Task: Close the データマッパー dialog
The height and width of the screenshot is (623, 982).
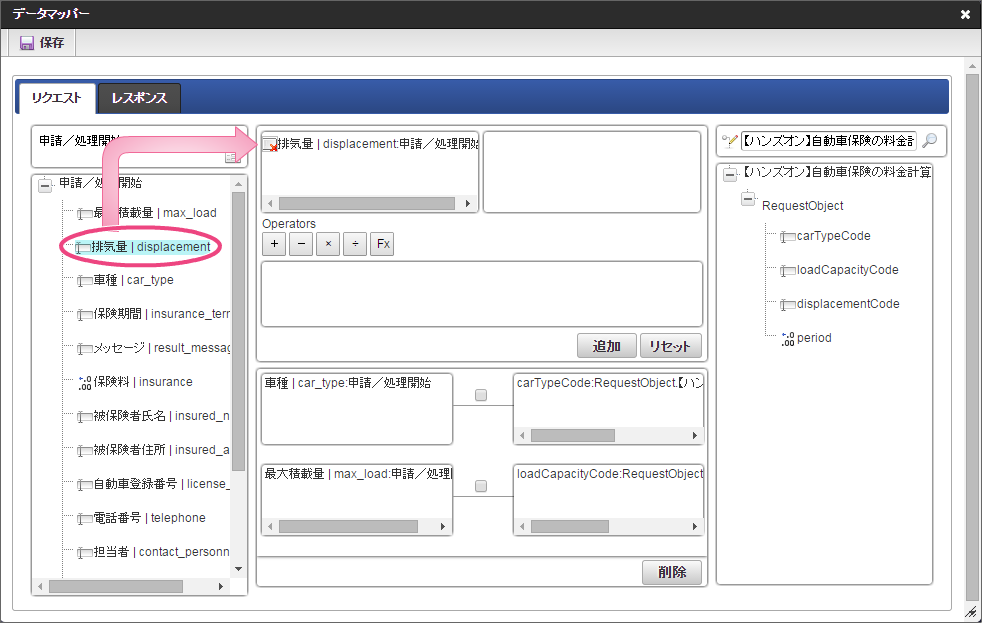Action: coord(965,14)
